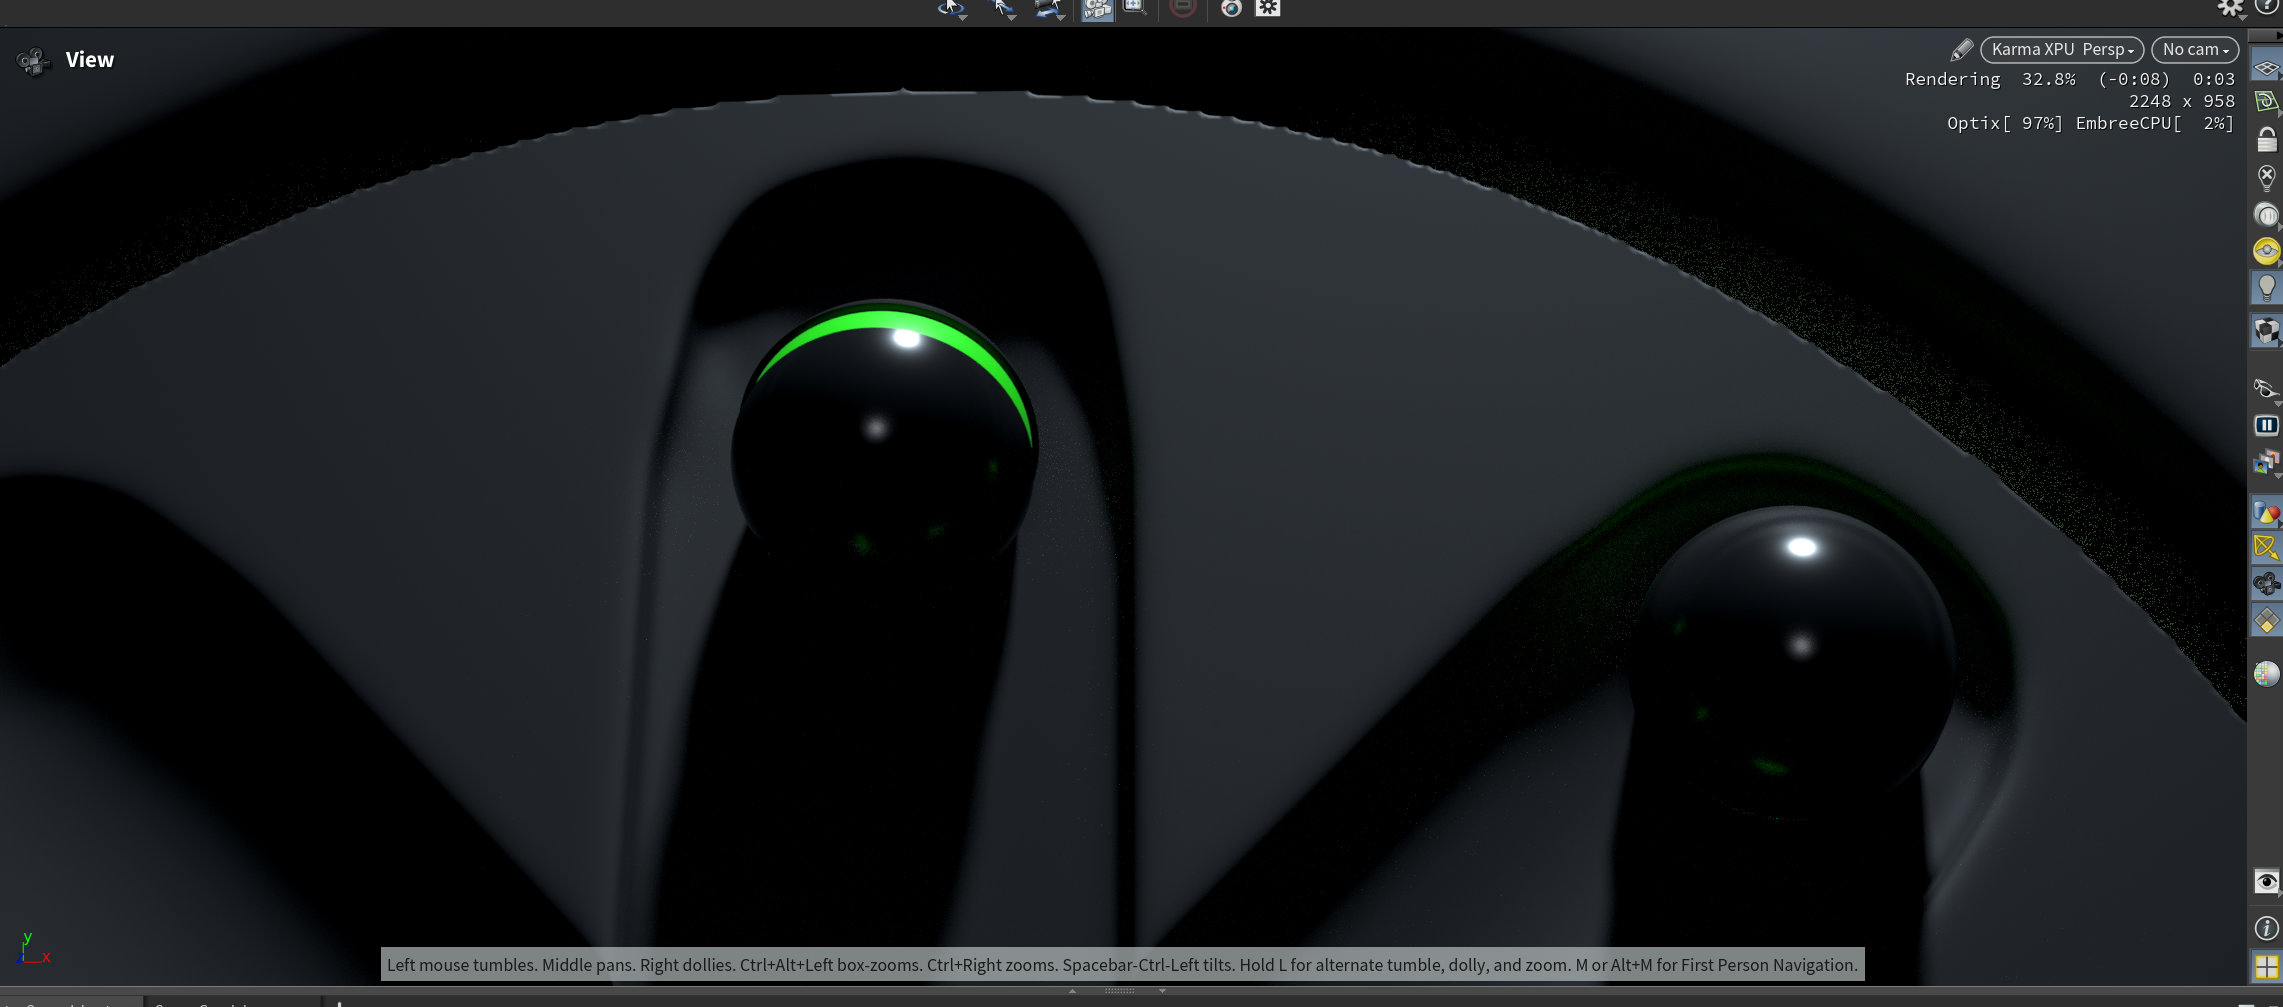2283x1007 pixels.
Task: Toggle the checkered cube materials display
Action: click(x=2266, y=330)
